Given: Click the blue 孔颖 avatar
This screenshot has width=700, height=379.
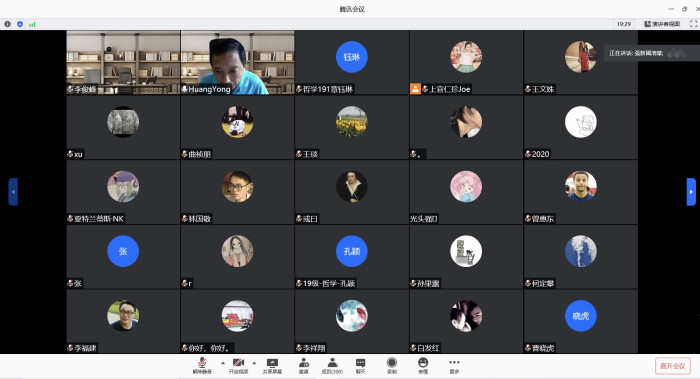Looking at the screenshot, I should coord(352,251).
